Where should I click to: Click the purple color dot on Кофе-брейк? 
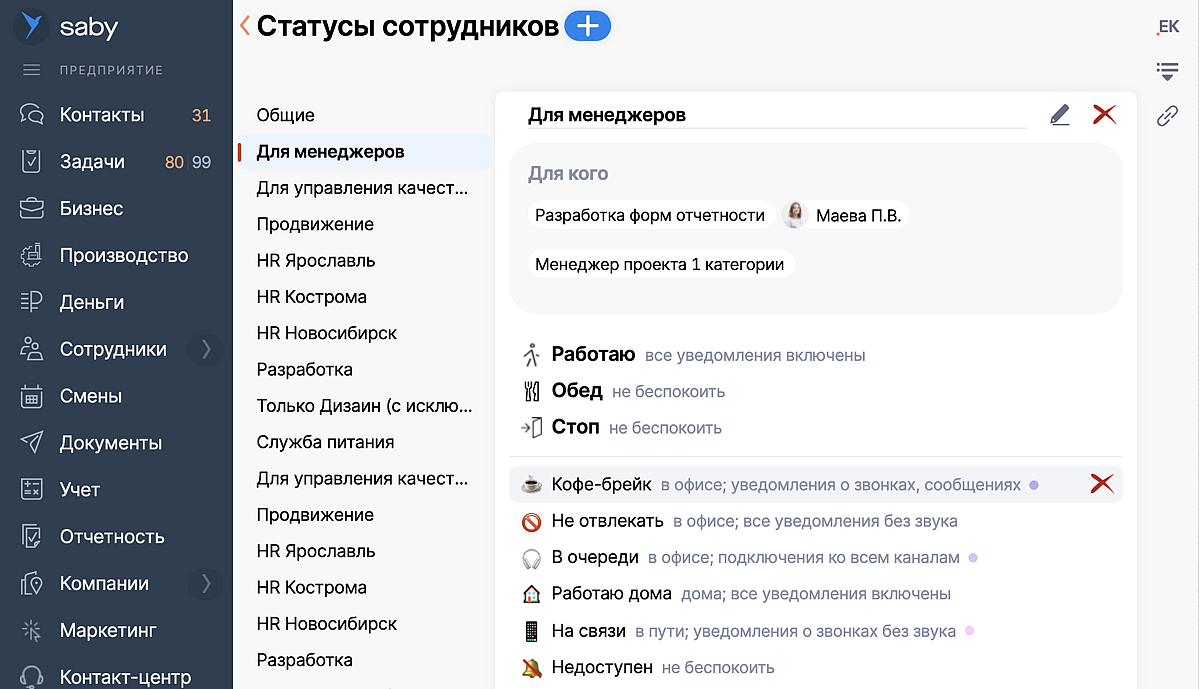point(1034,485)
